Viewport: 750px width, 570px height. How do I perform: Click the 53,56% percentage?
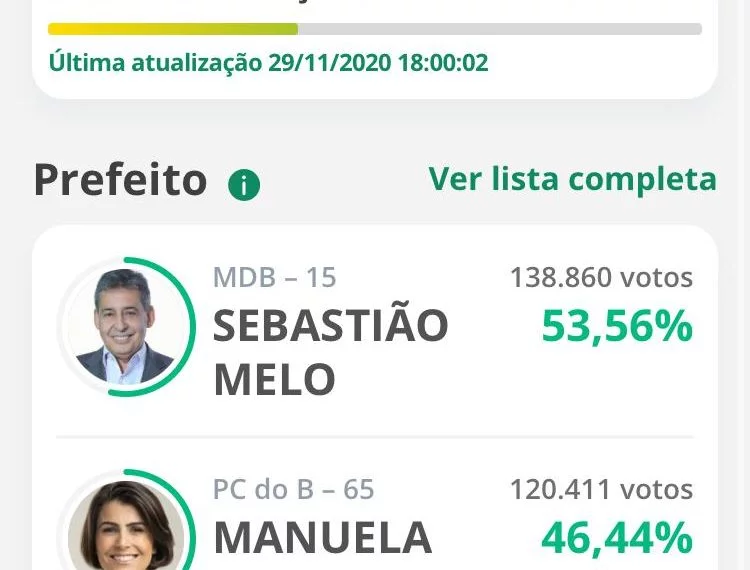point(618,326)
